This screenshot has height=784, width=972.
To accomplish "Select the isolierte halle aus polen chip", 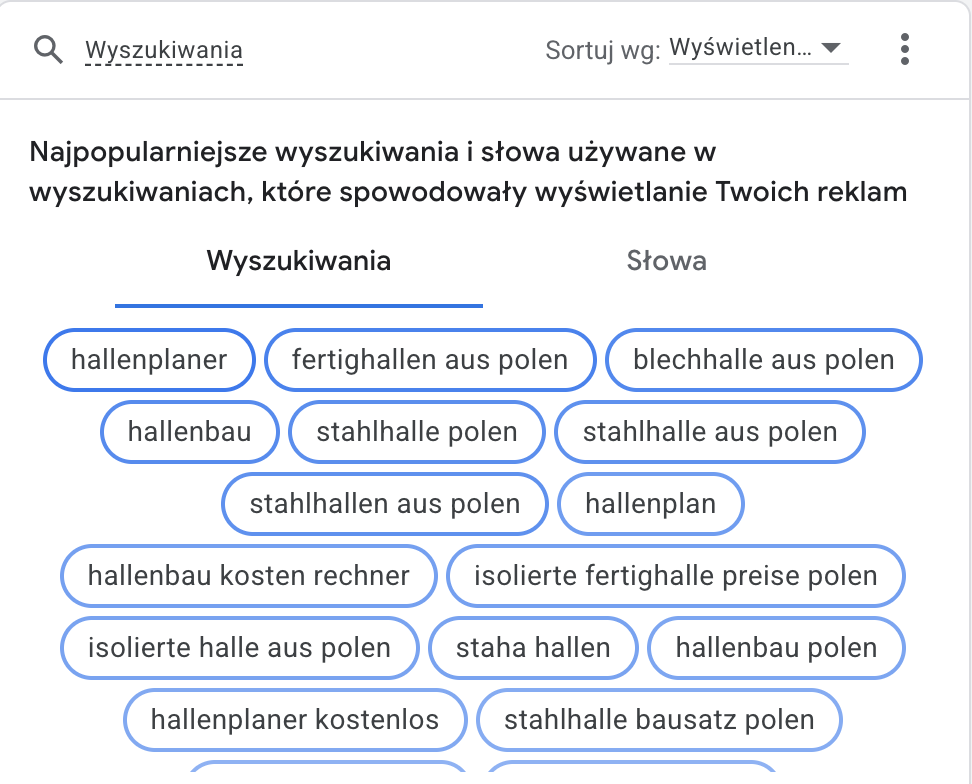I will [x=239, y=648].
